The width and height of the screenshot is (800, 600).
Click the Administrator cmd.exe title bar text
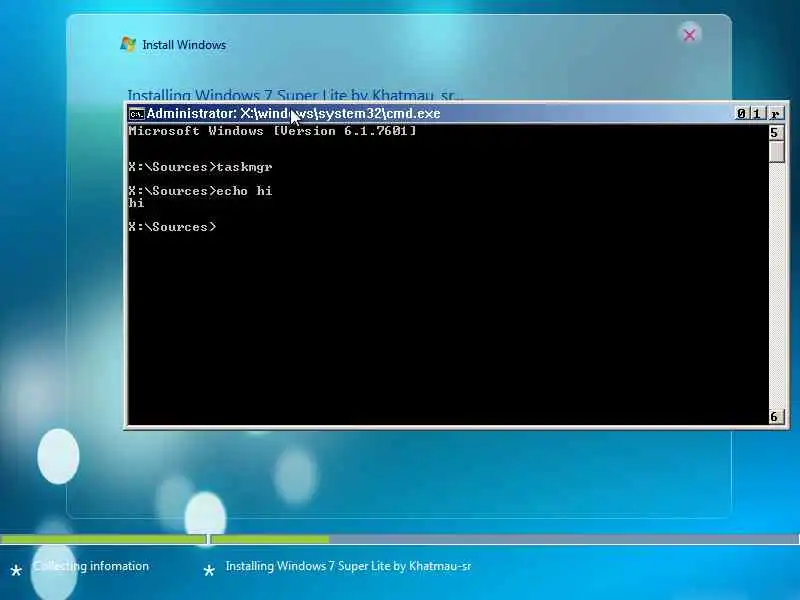coord(293,113)
